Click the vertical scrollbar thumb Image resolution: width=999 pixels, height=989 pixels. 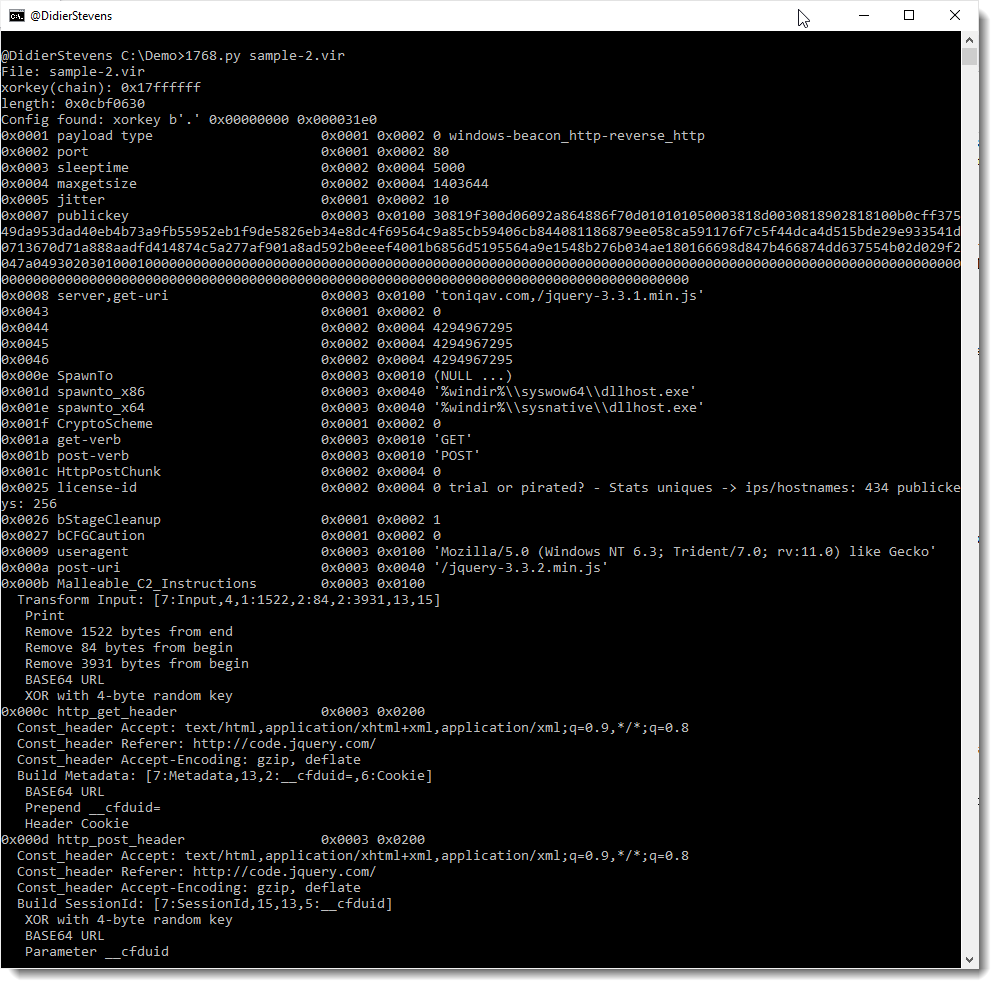[x=969, y=56]
